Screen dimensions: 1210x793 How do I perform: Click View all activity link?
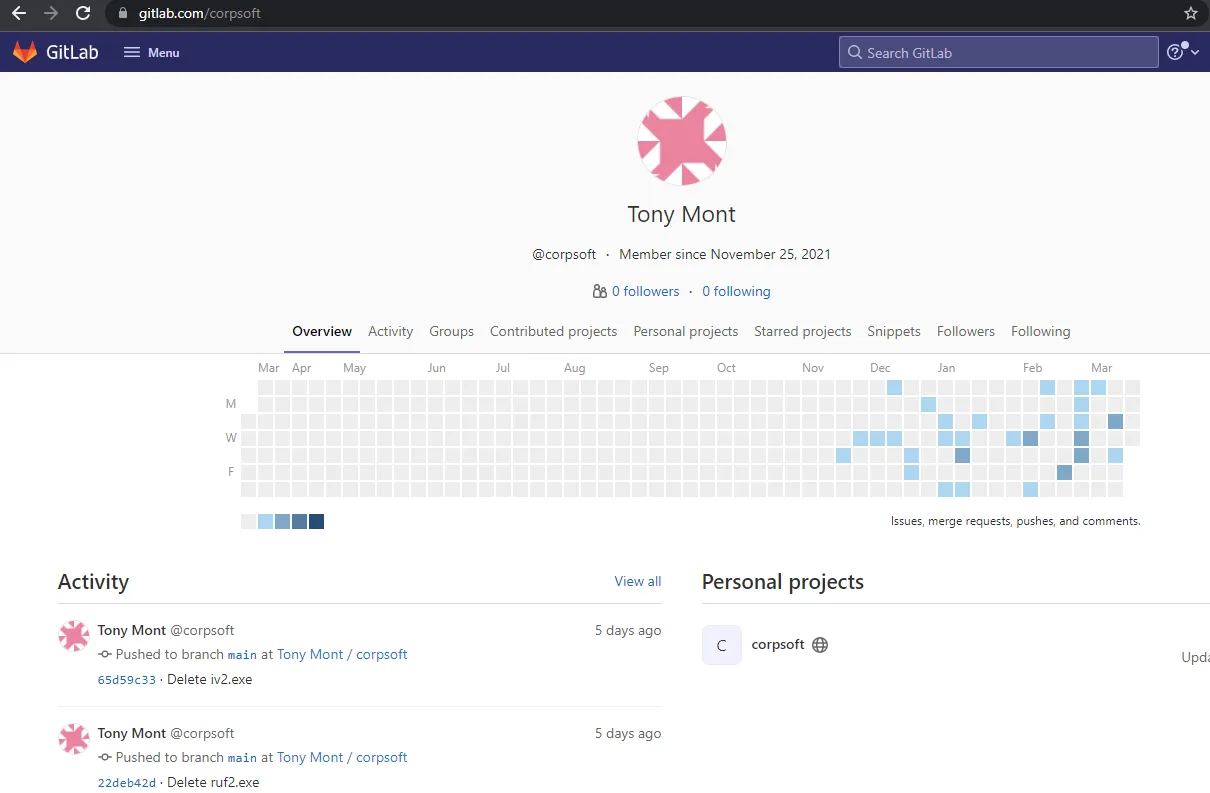tap(638, 581)
